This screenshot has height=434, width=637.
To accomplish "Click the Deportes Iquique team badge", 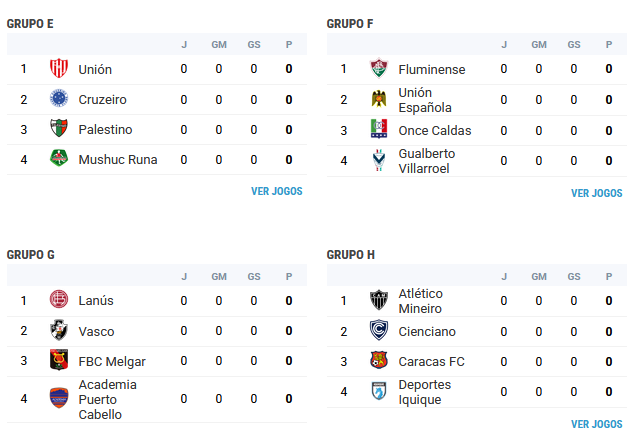I will [x=378, y=392].
